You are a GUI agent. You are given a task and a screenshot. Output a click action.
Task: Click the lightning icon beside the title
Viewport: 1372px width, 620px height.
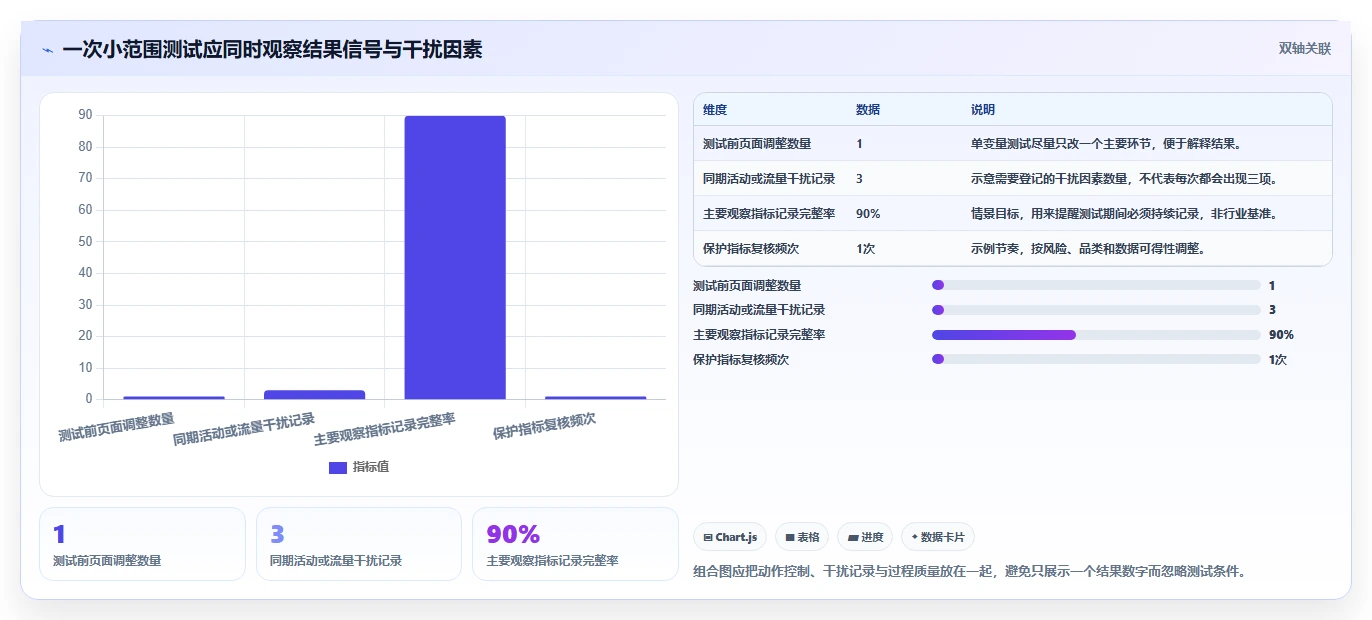(48, 50)
